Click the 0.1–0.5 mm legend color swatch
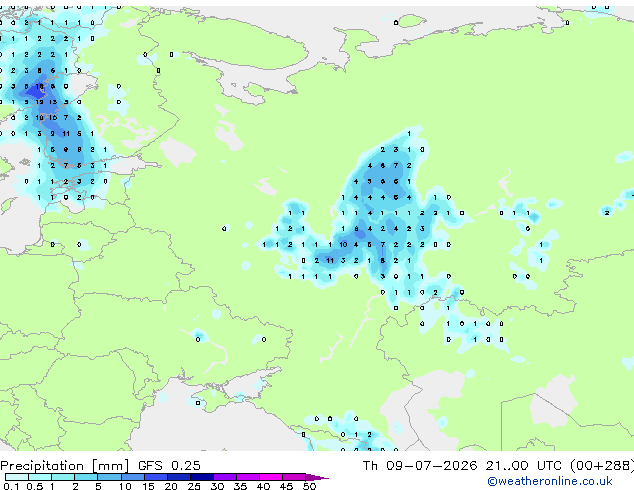The width and height of the screenshot is (634, 490). coord(17,477)
